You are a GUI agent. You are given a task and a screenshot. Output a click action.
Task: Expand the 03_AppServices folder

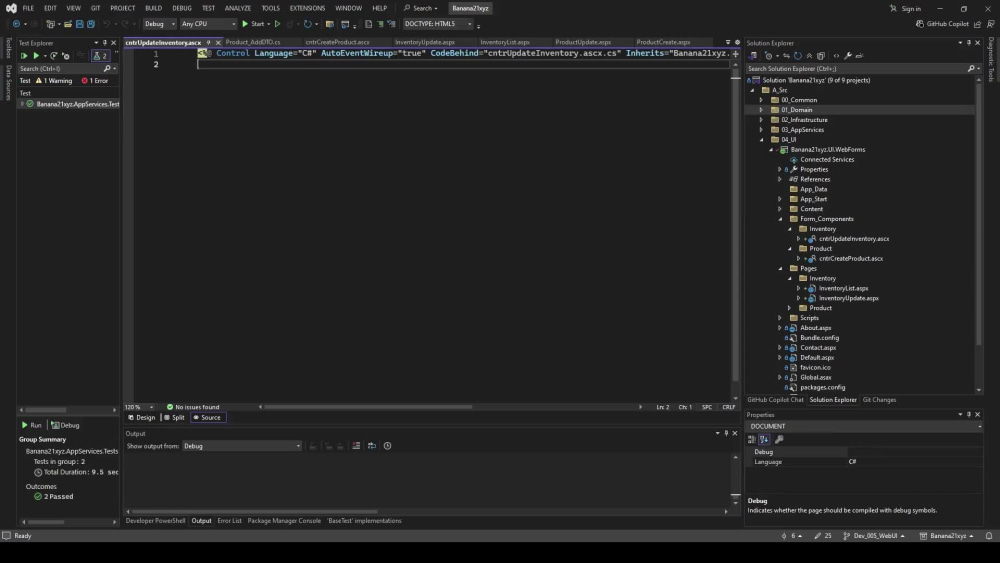[x=761, y=129]
